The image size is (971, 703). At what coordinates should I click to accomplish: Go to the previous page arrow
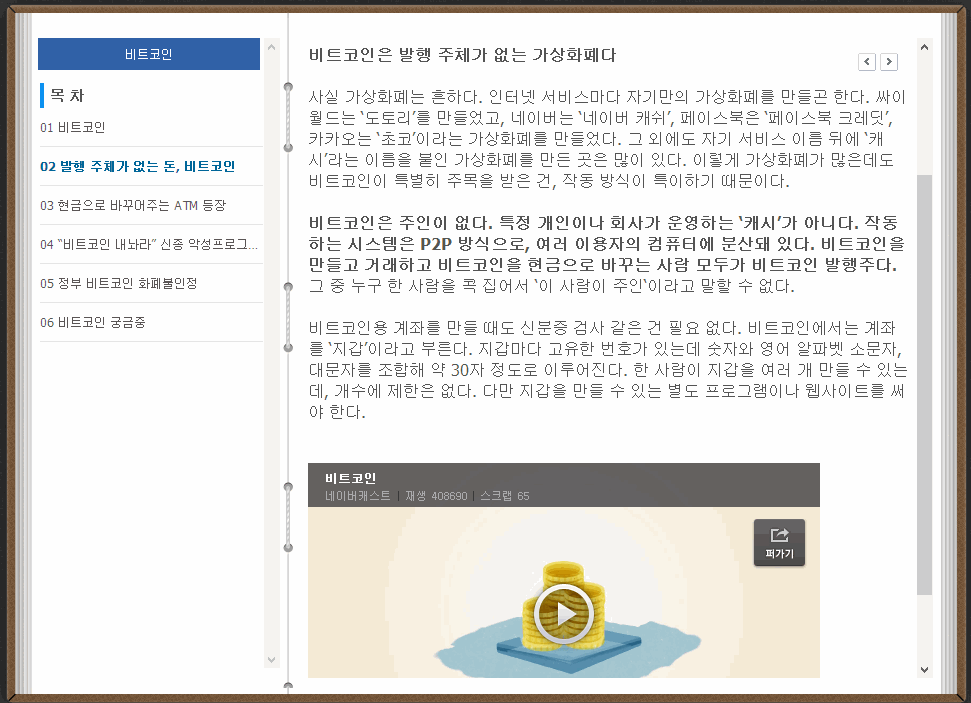click(867, 61)
